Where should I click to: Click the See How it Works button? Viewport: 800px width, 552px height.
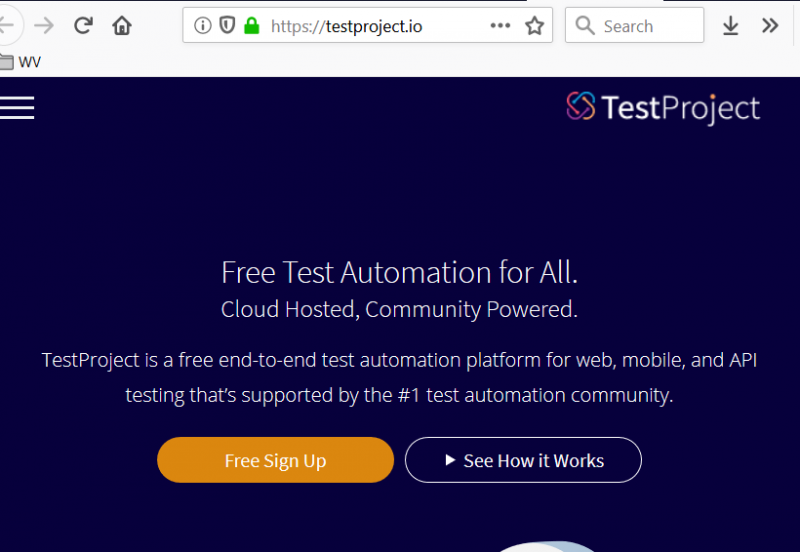(x=523, y=460)
